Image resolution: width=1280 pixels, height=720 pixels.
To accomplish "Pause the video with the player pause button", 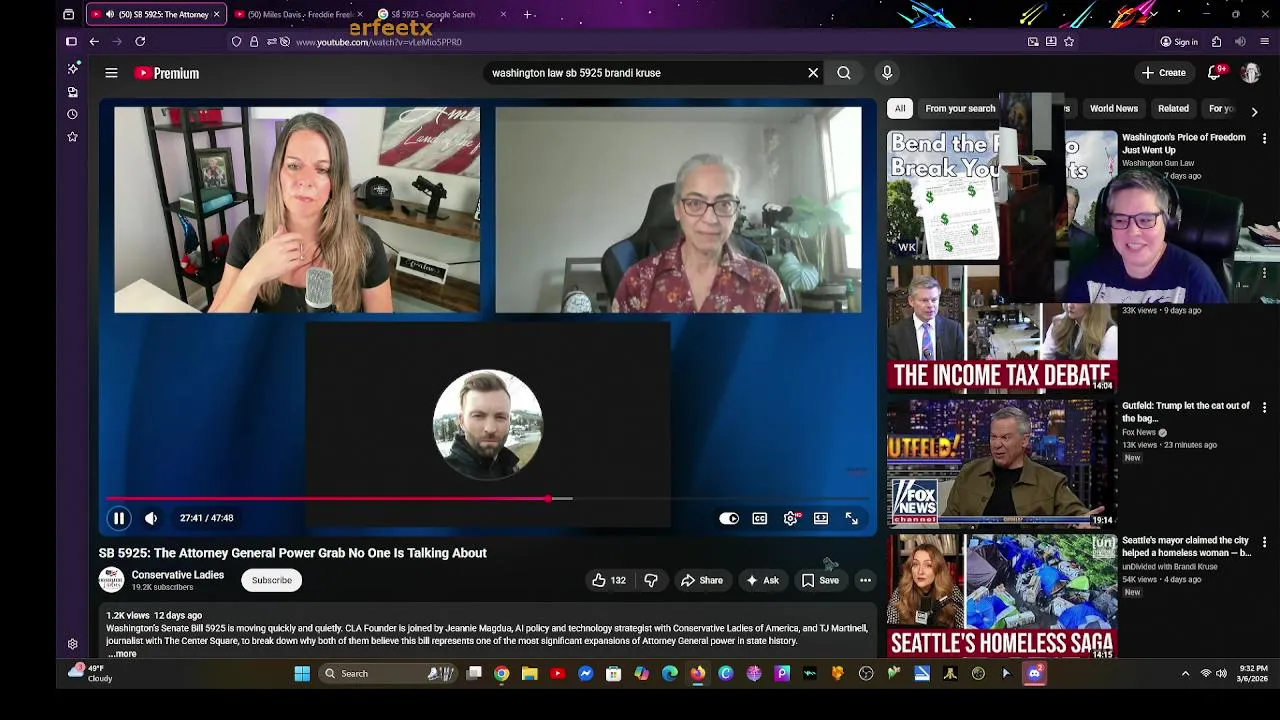I will tap(118, 518).
